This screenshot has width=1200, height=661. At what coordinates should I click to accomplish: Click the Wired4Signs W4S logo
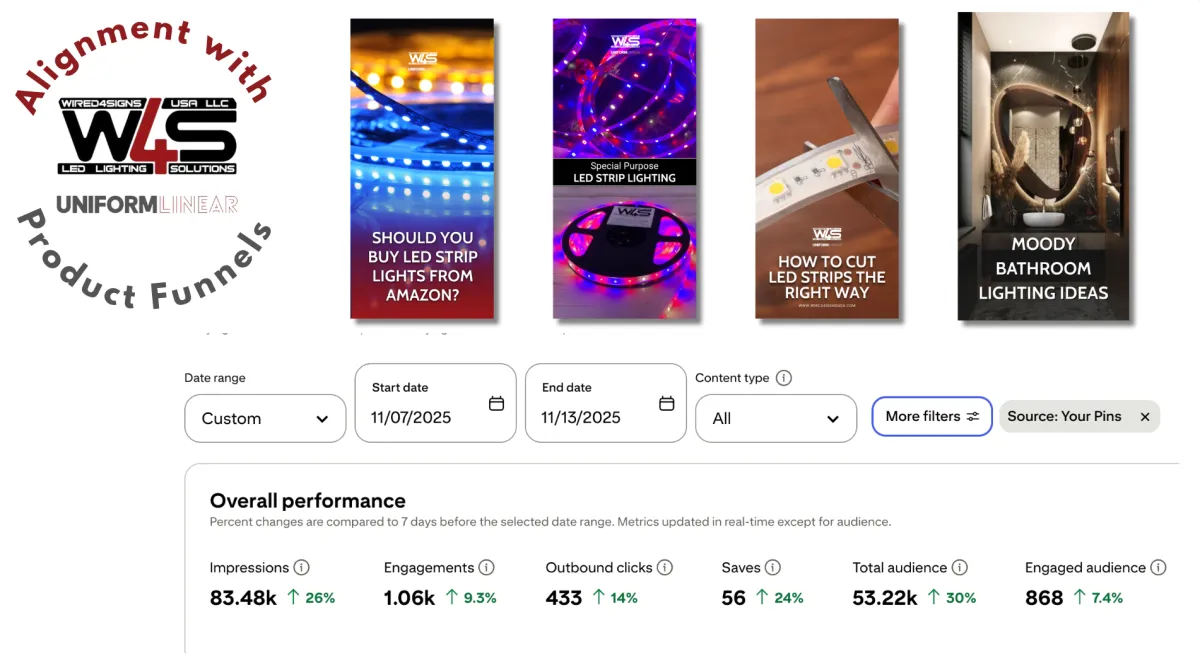click(x=148, y=137)
